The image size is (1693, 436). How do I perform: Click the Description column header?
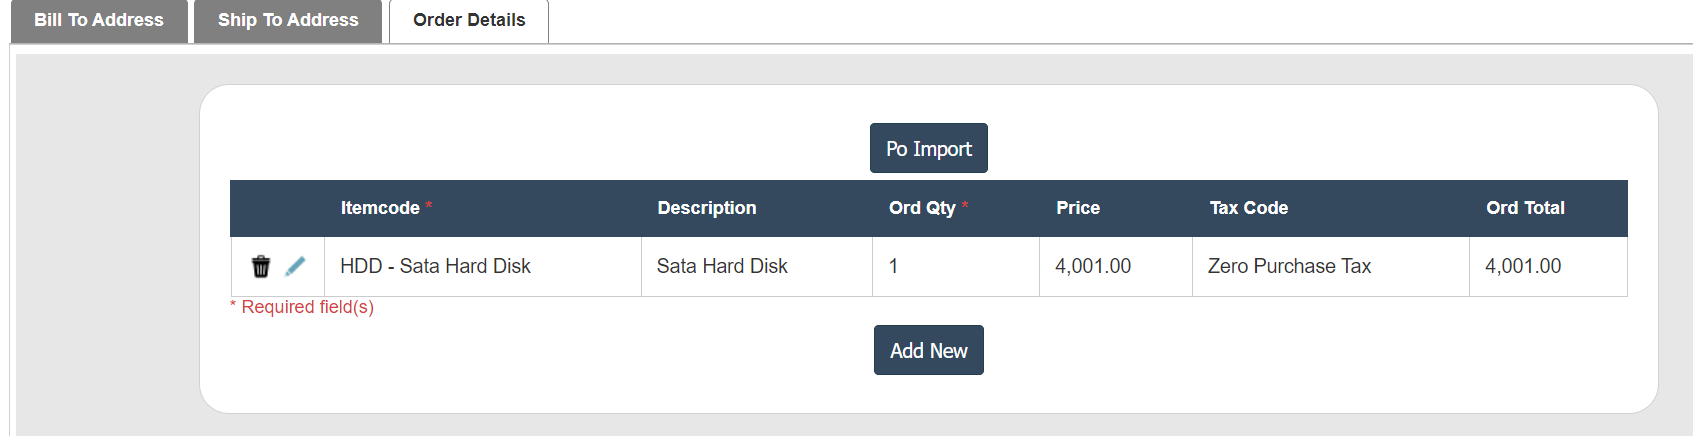click(x=706, y=208)
